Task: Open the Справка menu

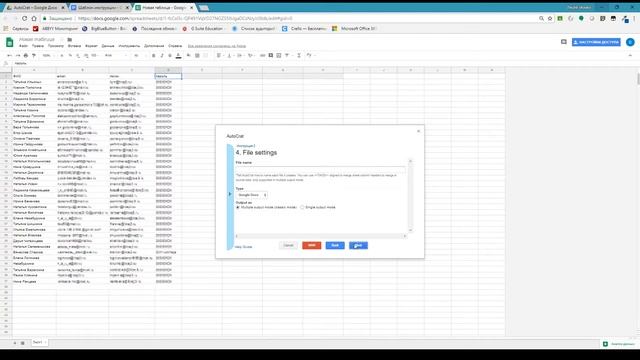Action: coord(175,46)
